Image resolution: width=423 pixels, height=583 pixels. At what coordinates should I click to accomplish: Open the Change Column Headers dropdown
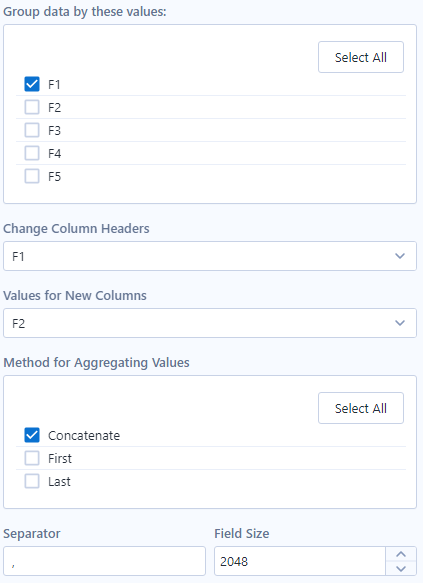point(210,256)
